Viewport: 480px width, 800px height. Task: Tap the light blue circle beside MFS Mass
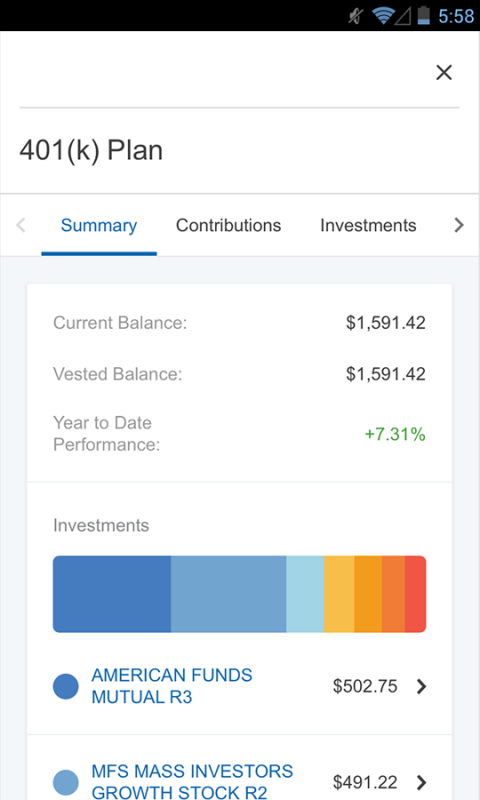(x=66, y=782)
